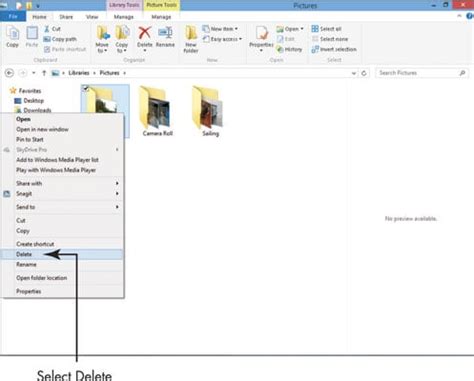Image resolution: width=474 pixels, height=381 pixels.
Task: Go up one level with Up arrow
Action: [44, 73]
